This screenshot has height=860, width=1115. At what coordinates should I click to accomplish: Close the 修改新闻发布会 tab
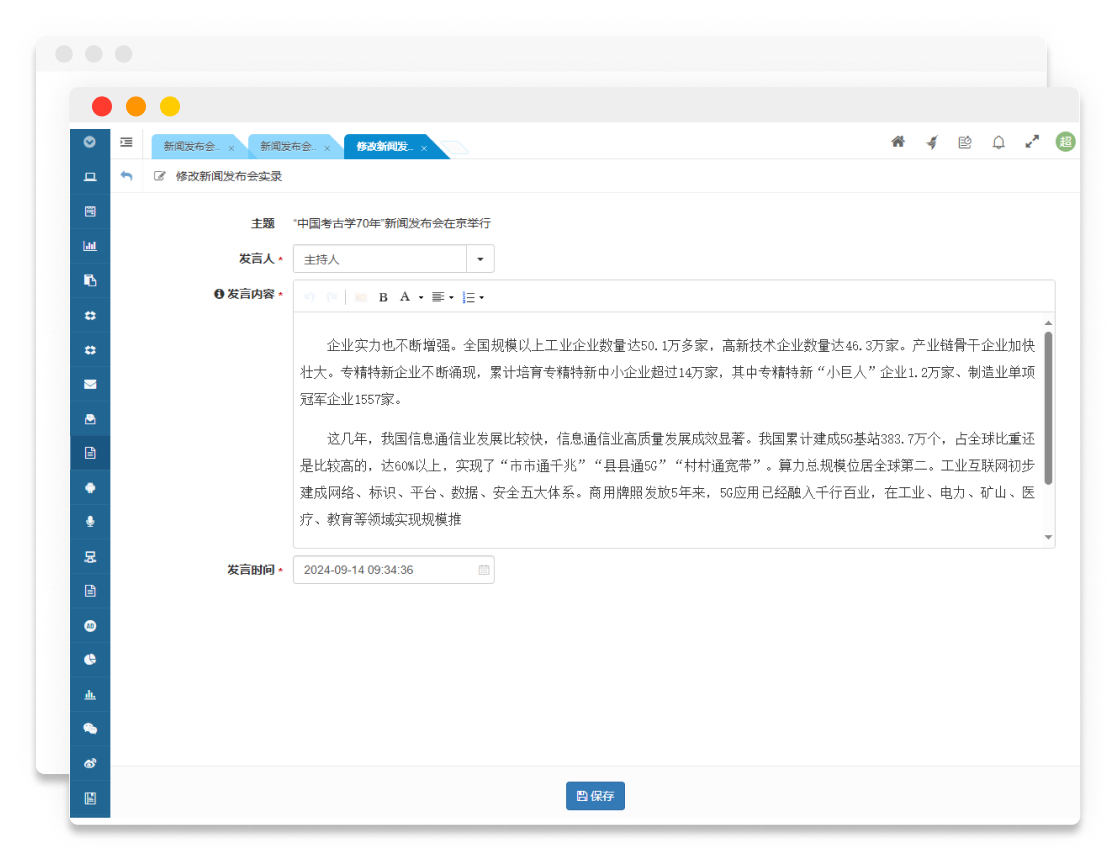point(424,148)
